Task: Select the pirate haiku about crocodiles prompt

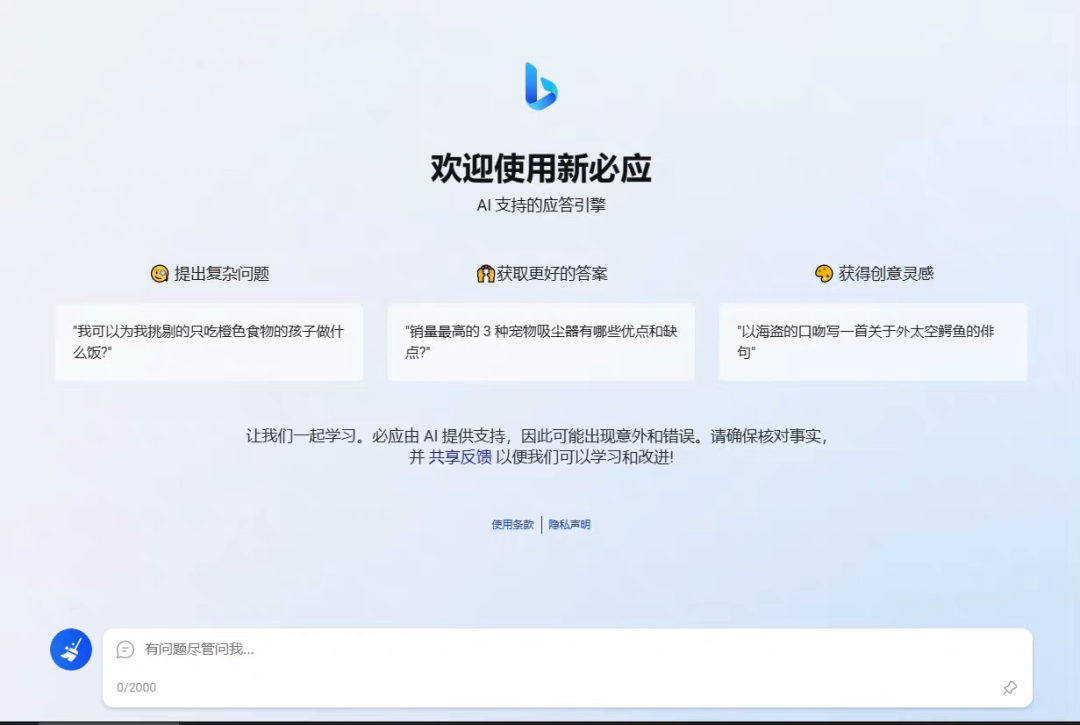Action: 873,342
